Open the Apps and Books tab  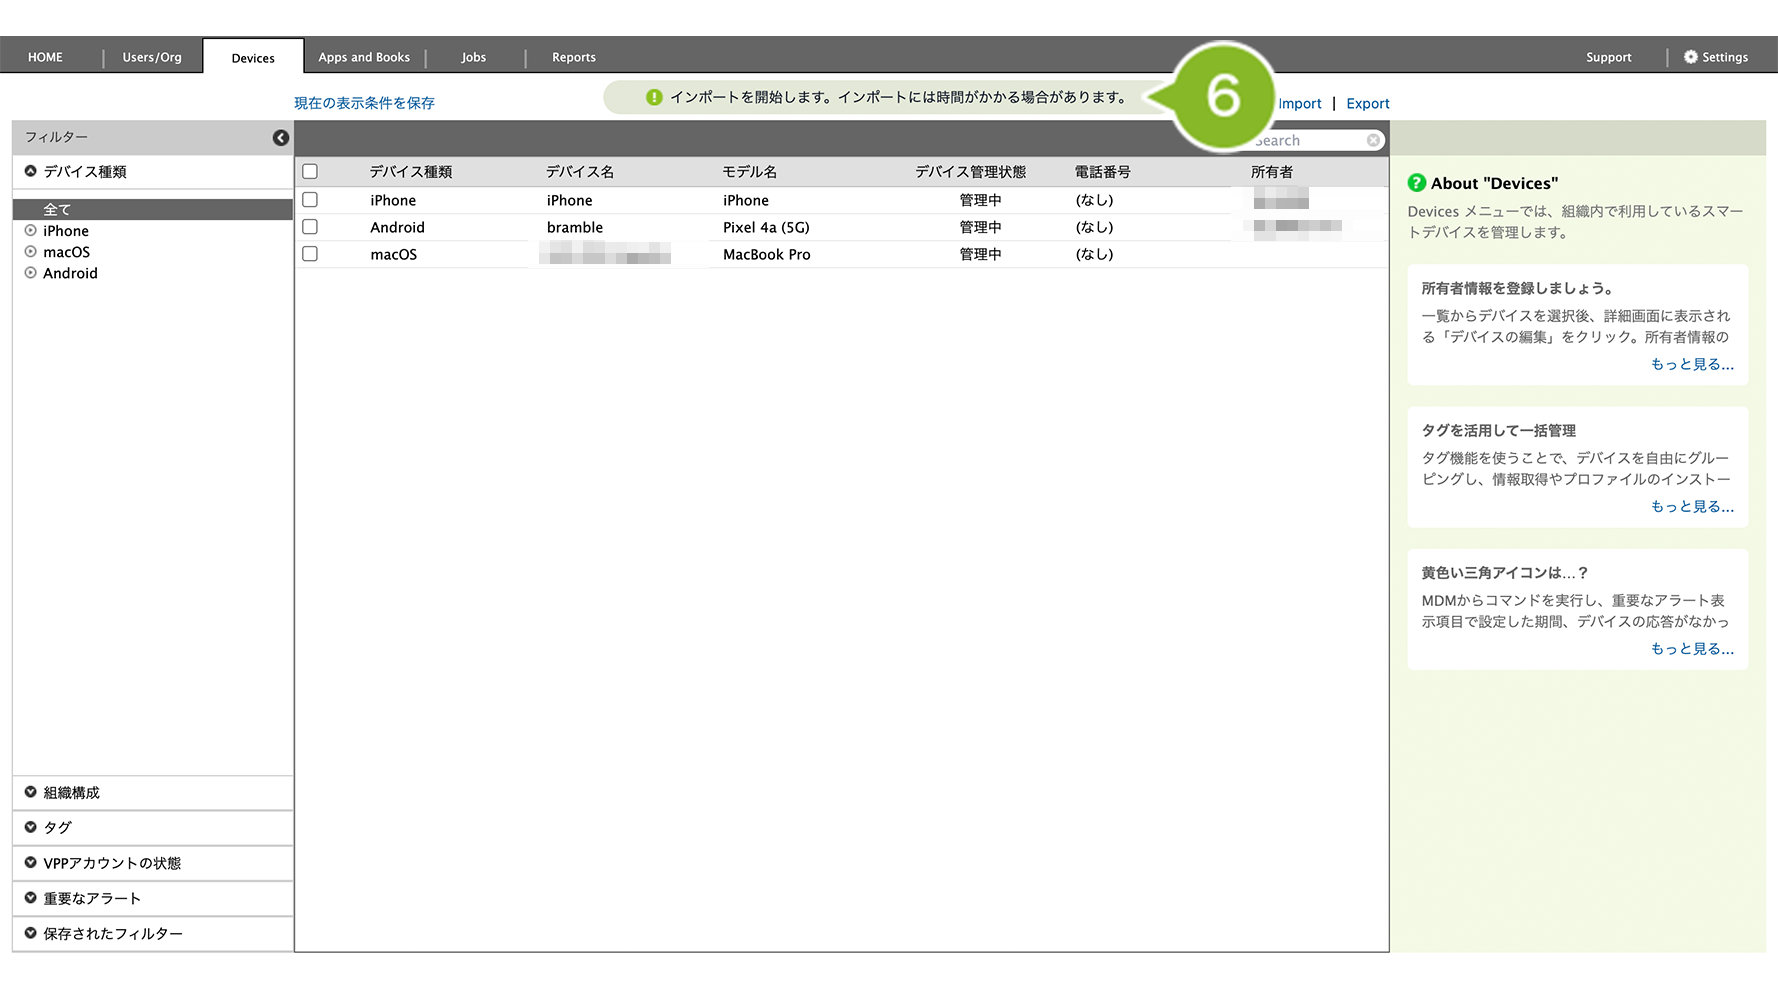click(x=364, y=57)
